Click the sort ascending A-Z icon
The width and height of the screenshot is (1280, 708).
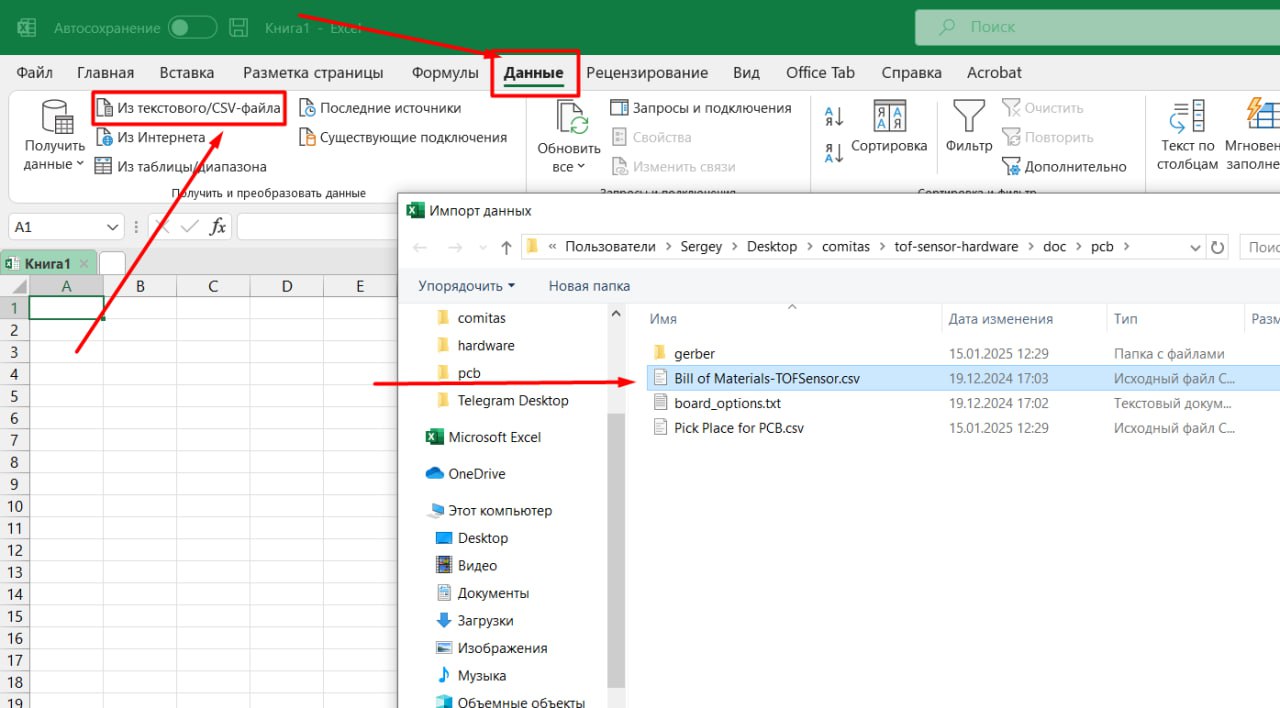[x=834, y=117]
